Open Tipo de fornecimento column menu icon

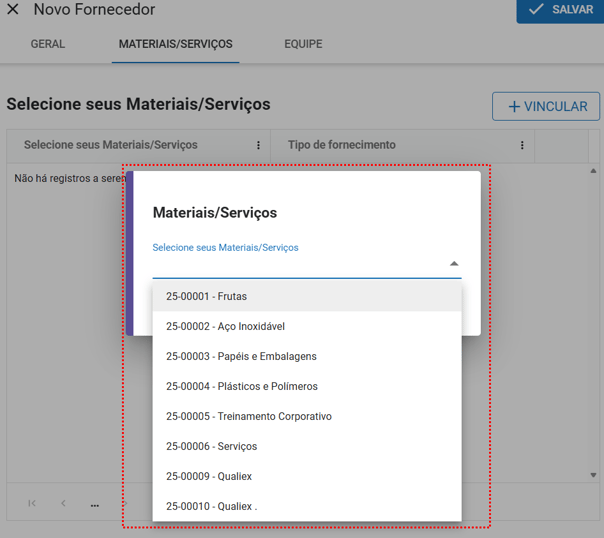pos(522,146)
